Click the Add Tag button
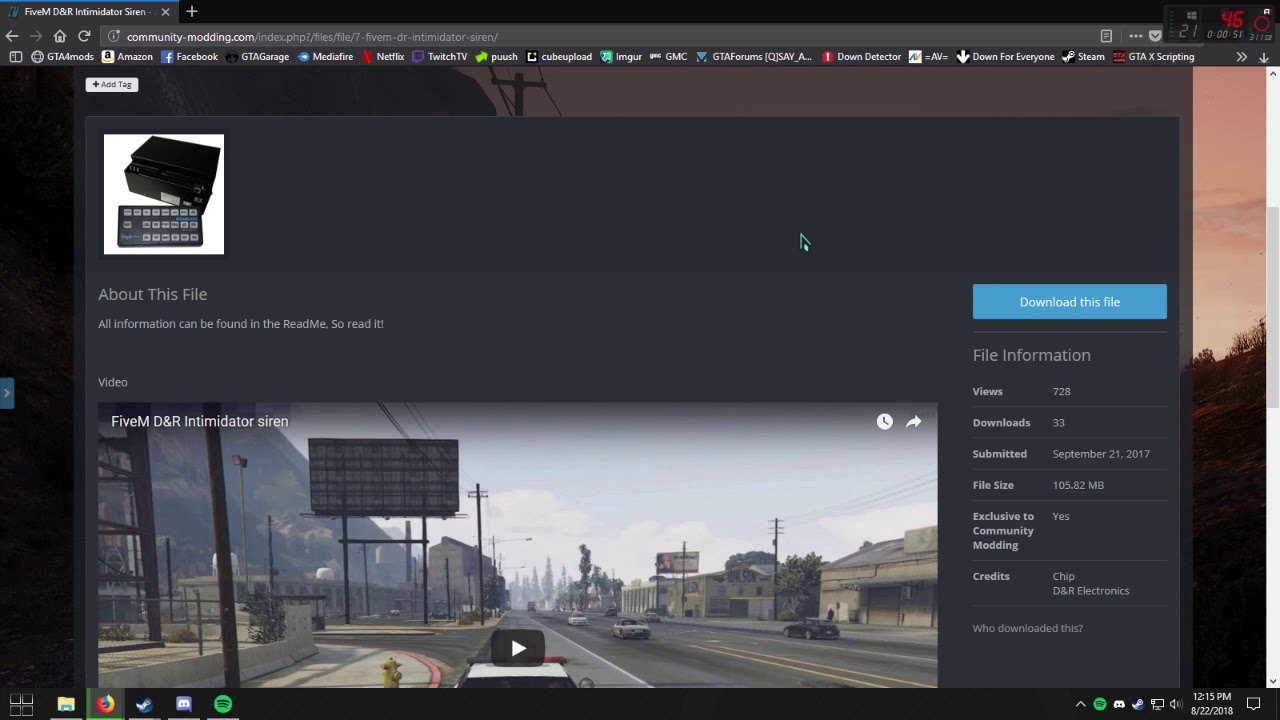 (x=111, y=84)
